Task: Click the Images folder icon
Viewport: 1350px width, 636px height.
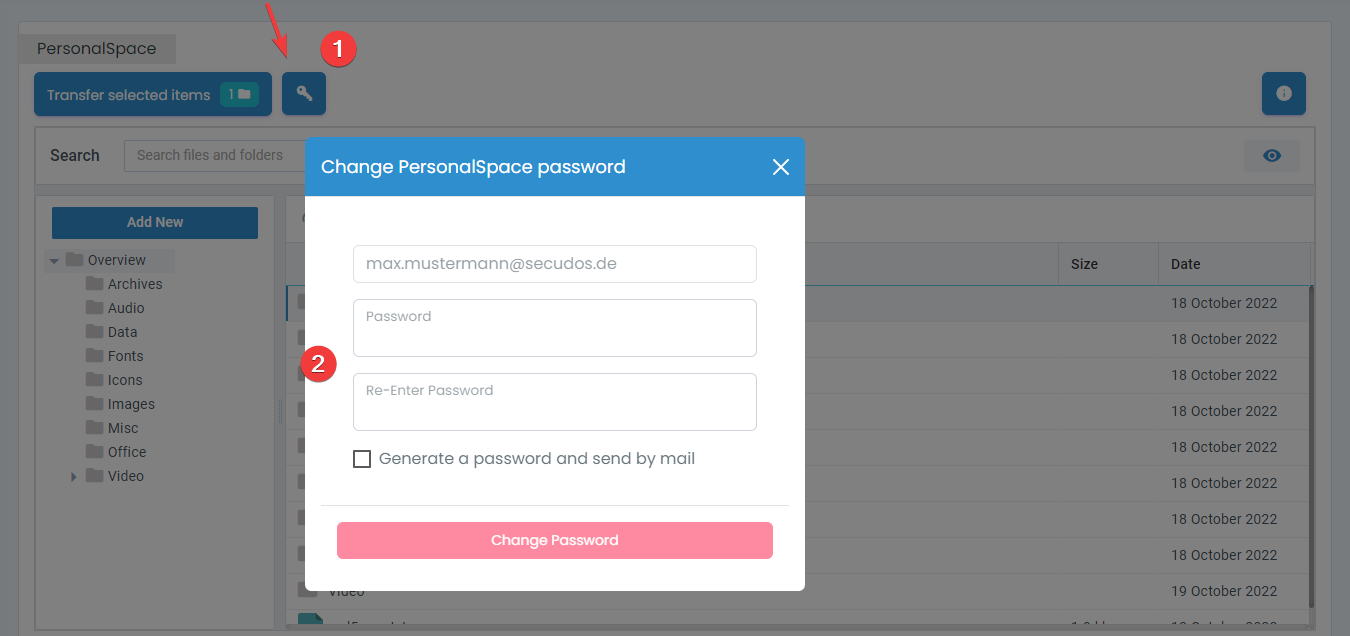Action: (x=95, y=404)
